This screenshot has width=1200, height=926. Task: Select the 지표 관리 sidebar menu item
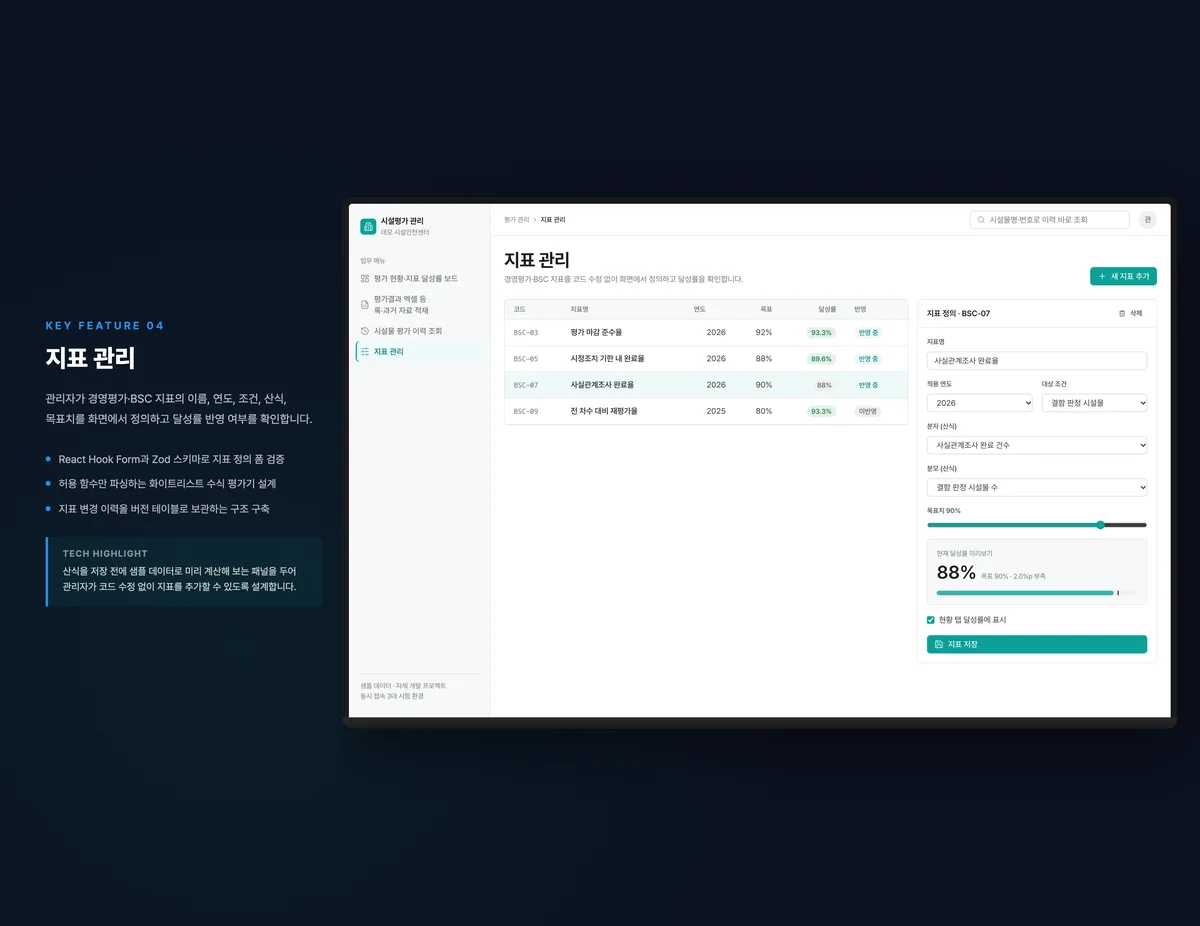pos(419,352)
